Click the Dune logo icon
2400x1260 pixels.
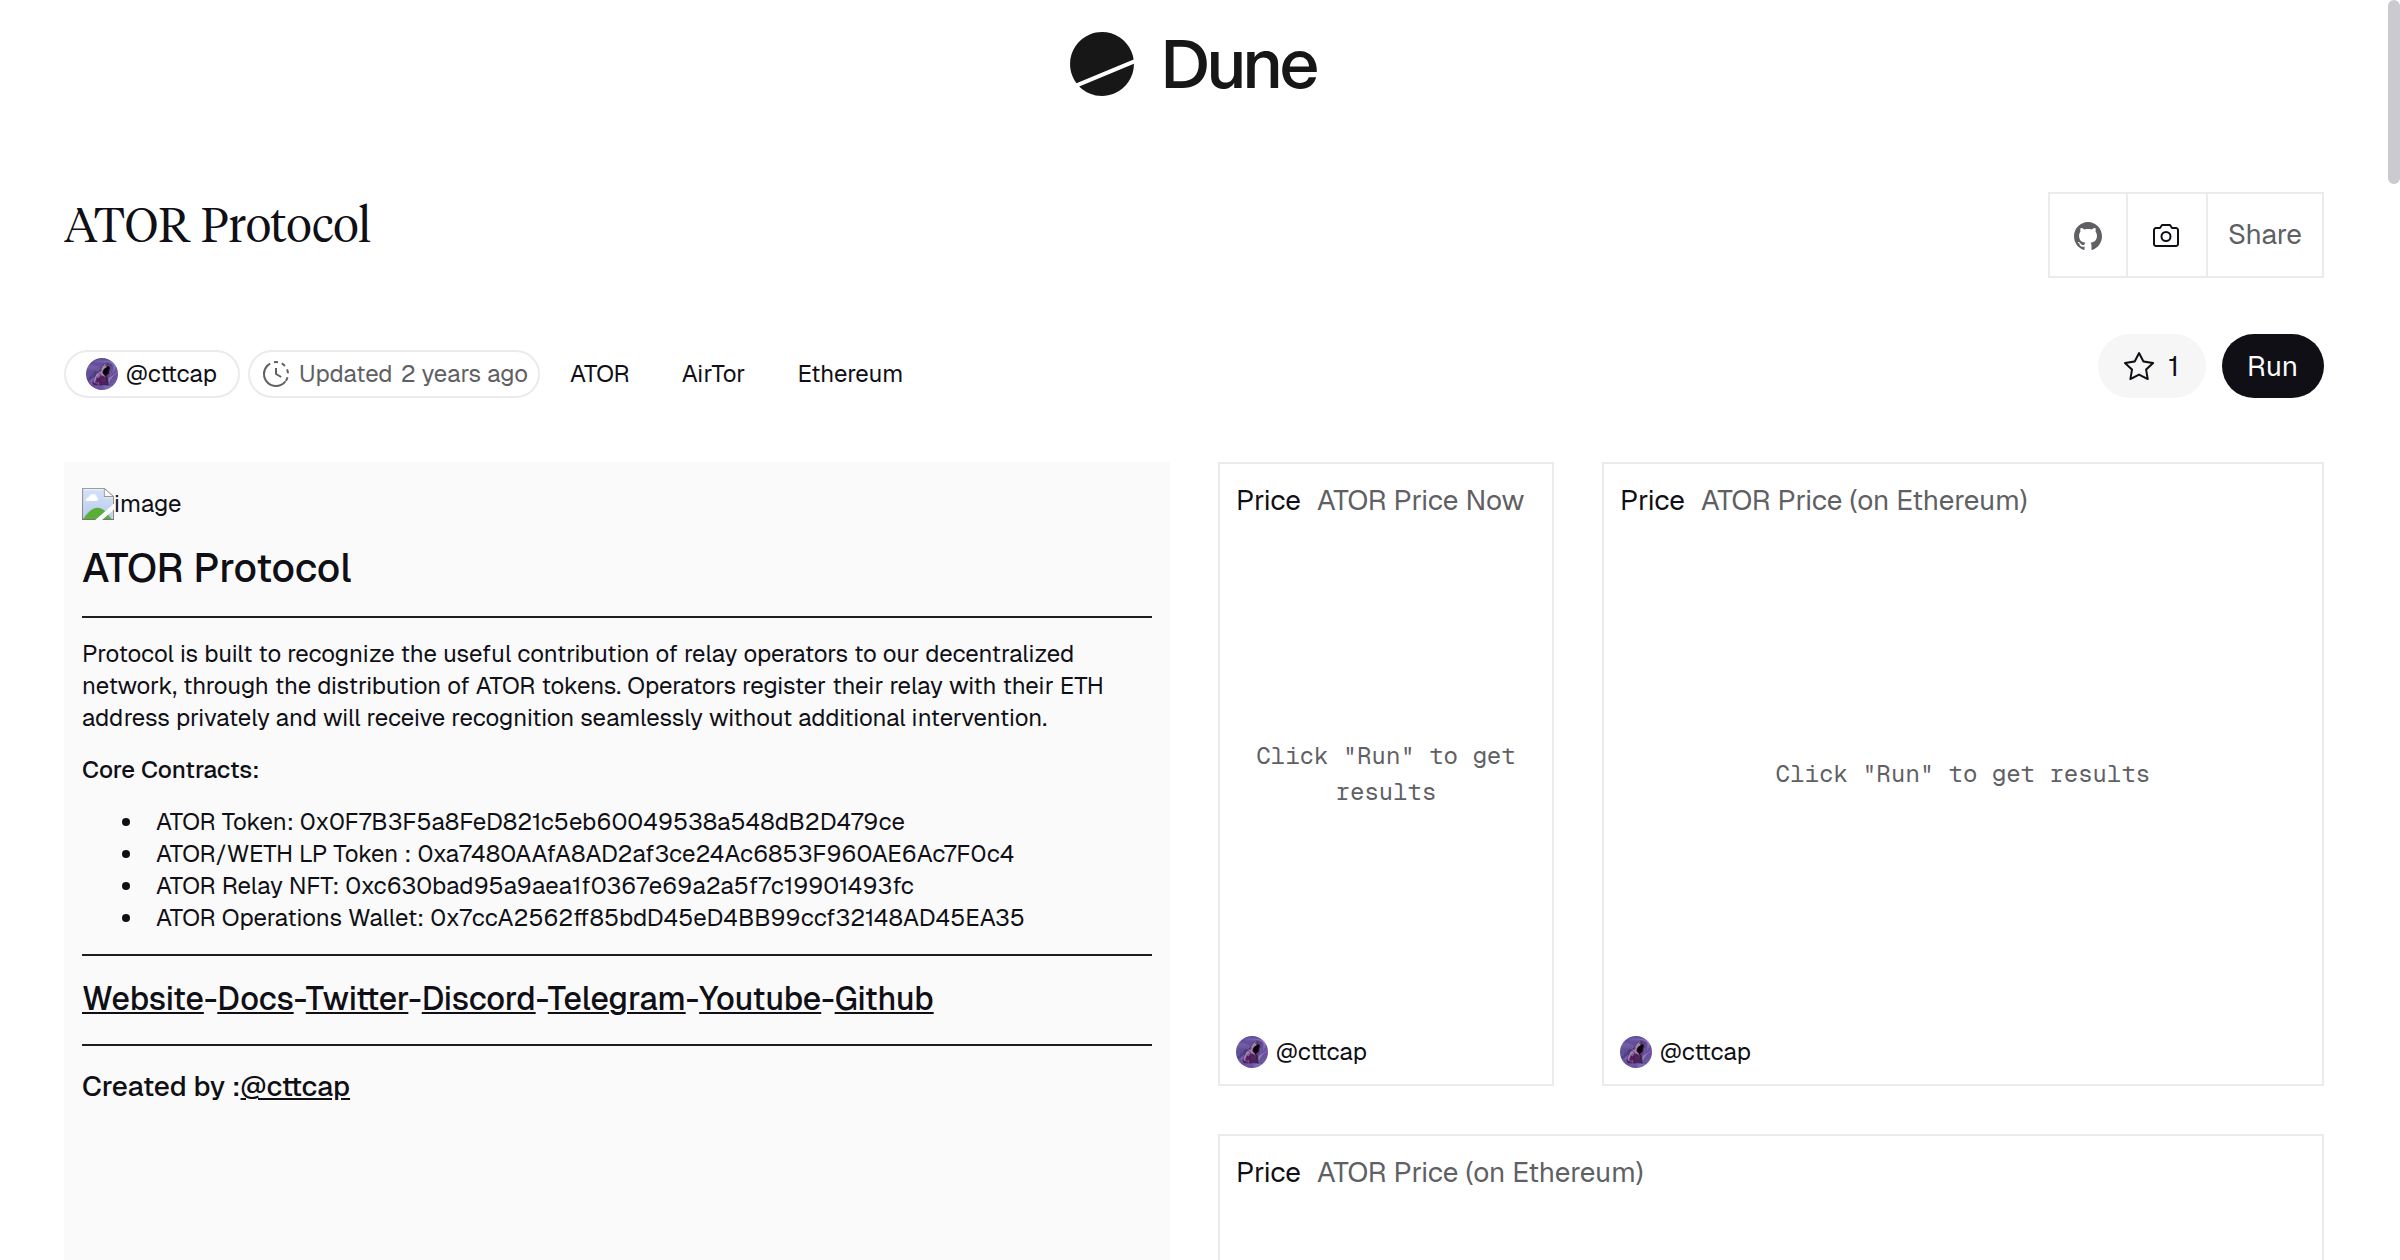1101,64
